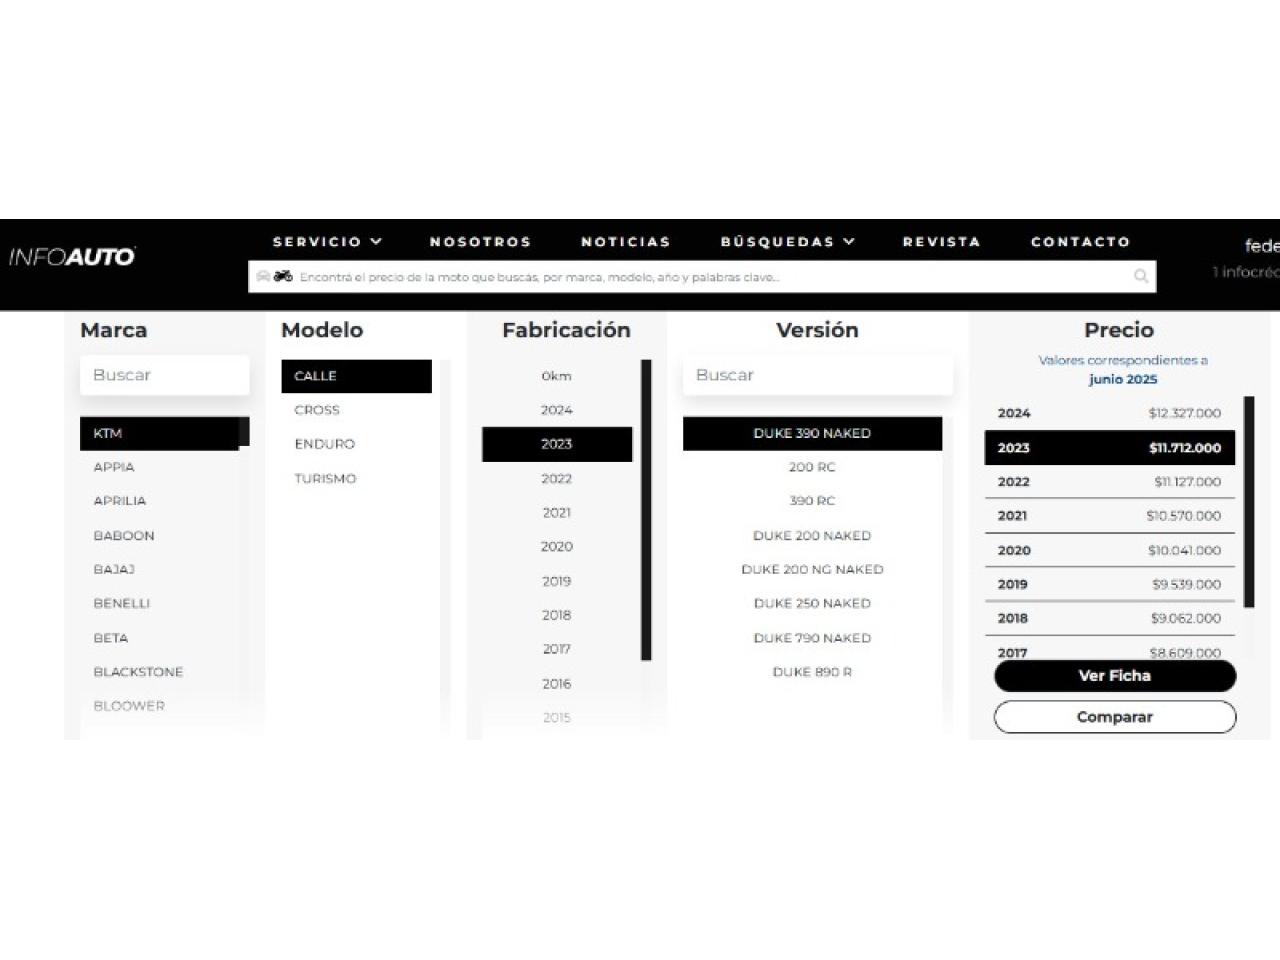This screenshot has width=1280, height=960.
Task: Click the search magnifier icon
Action: click(x=1141, y=277)
